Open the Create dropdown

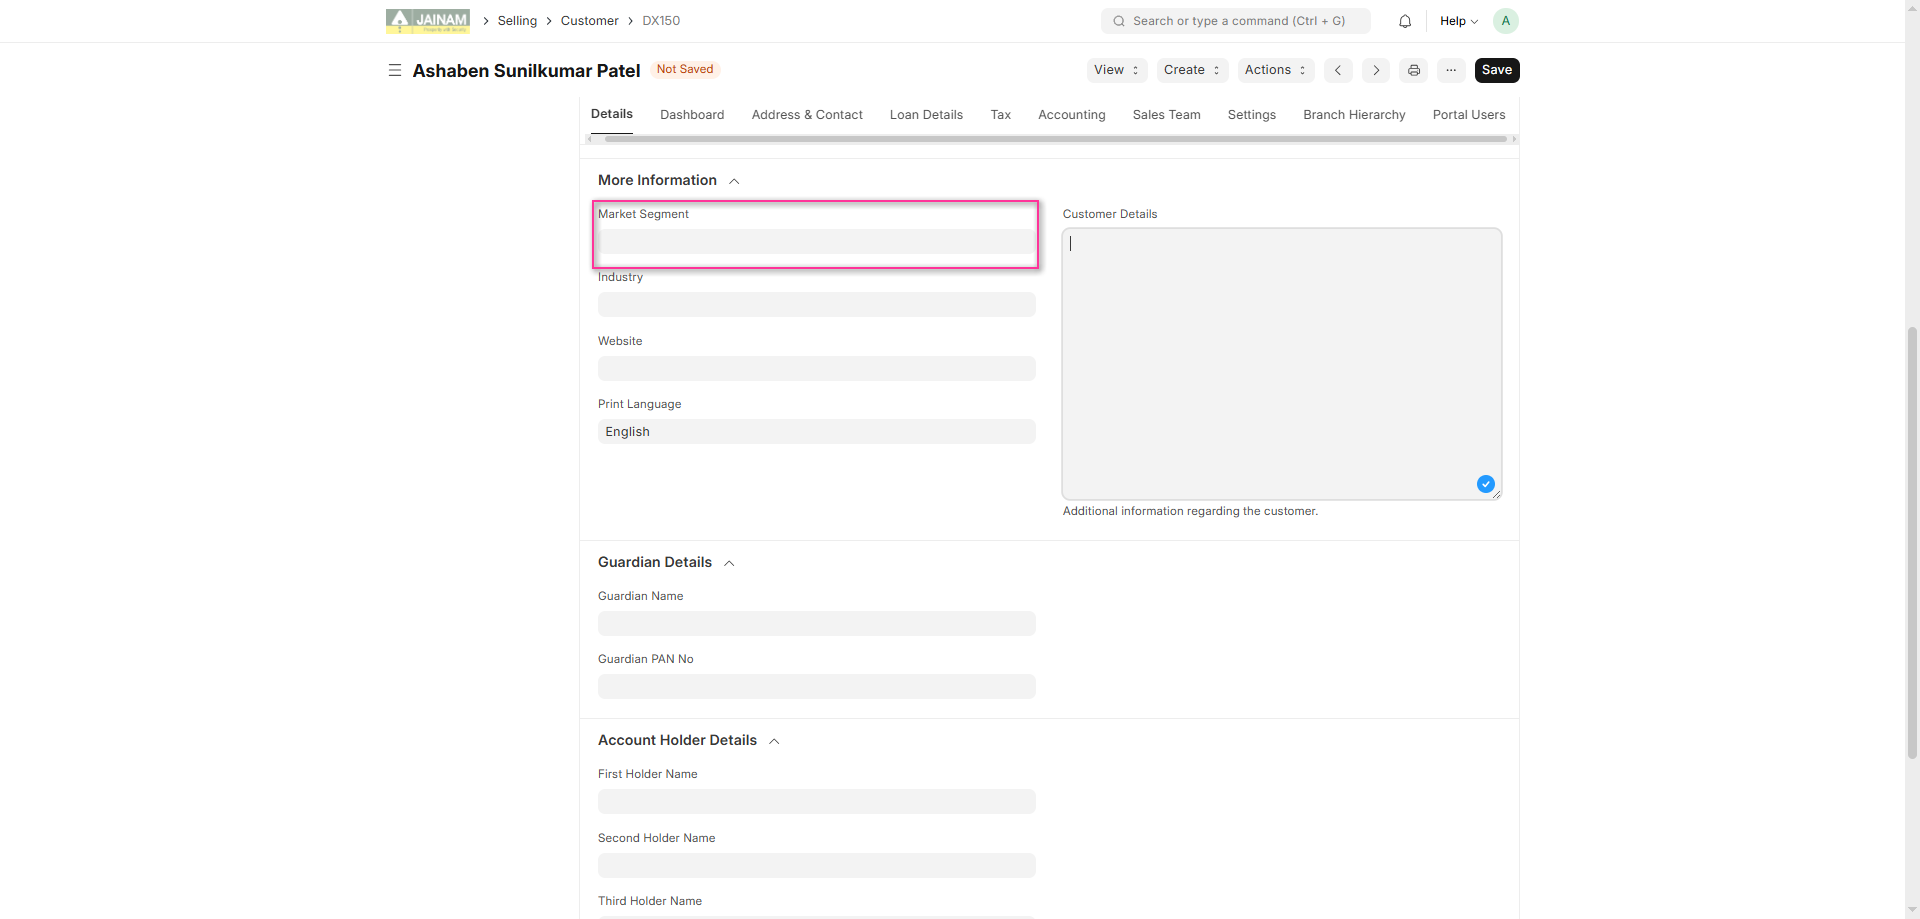1192,70
